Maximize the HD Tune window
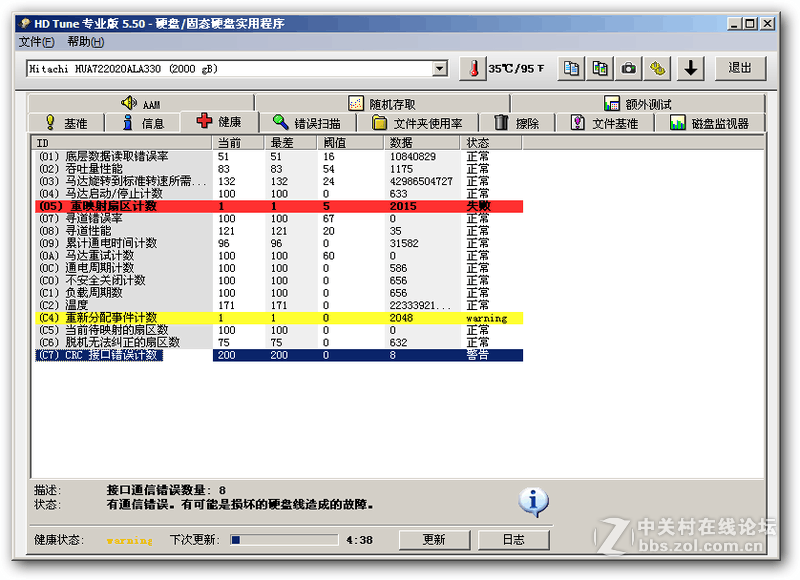 click(x=750, y=23)
